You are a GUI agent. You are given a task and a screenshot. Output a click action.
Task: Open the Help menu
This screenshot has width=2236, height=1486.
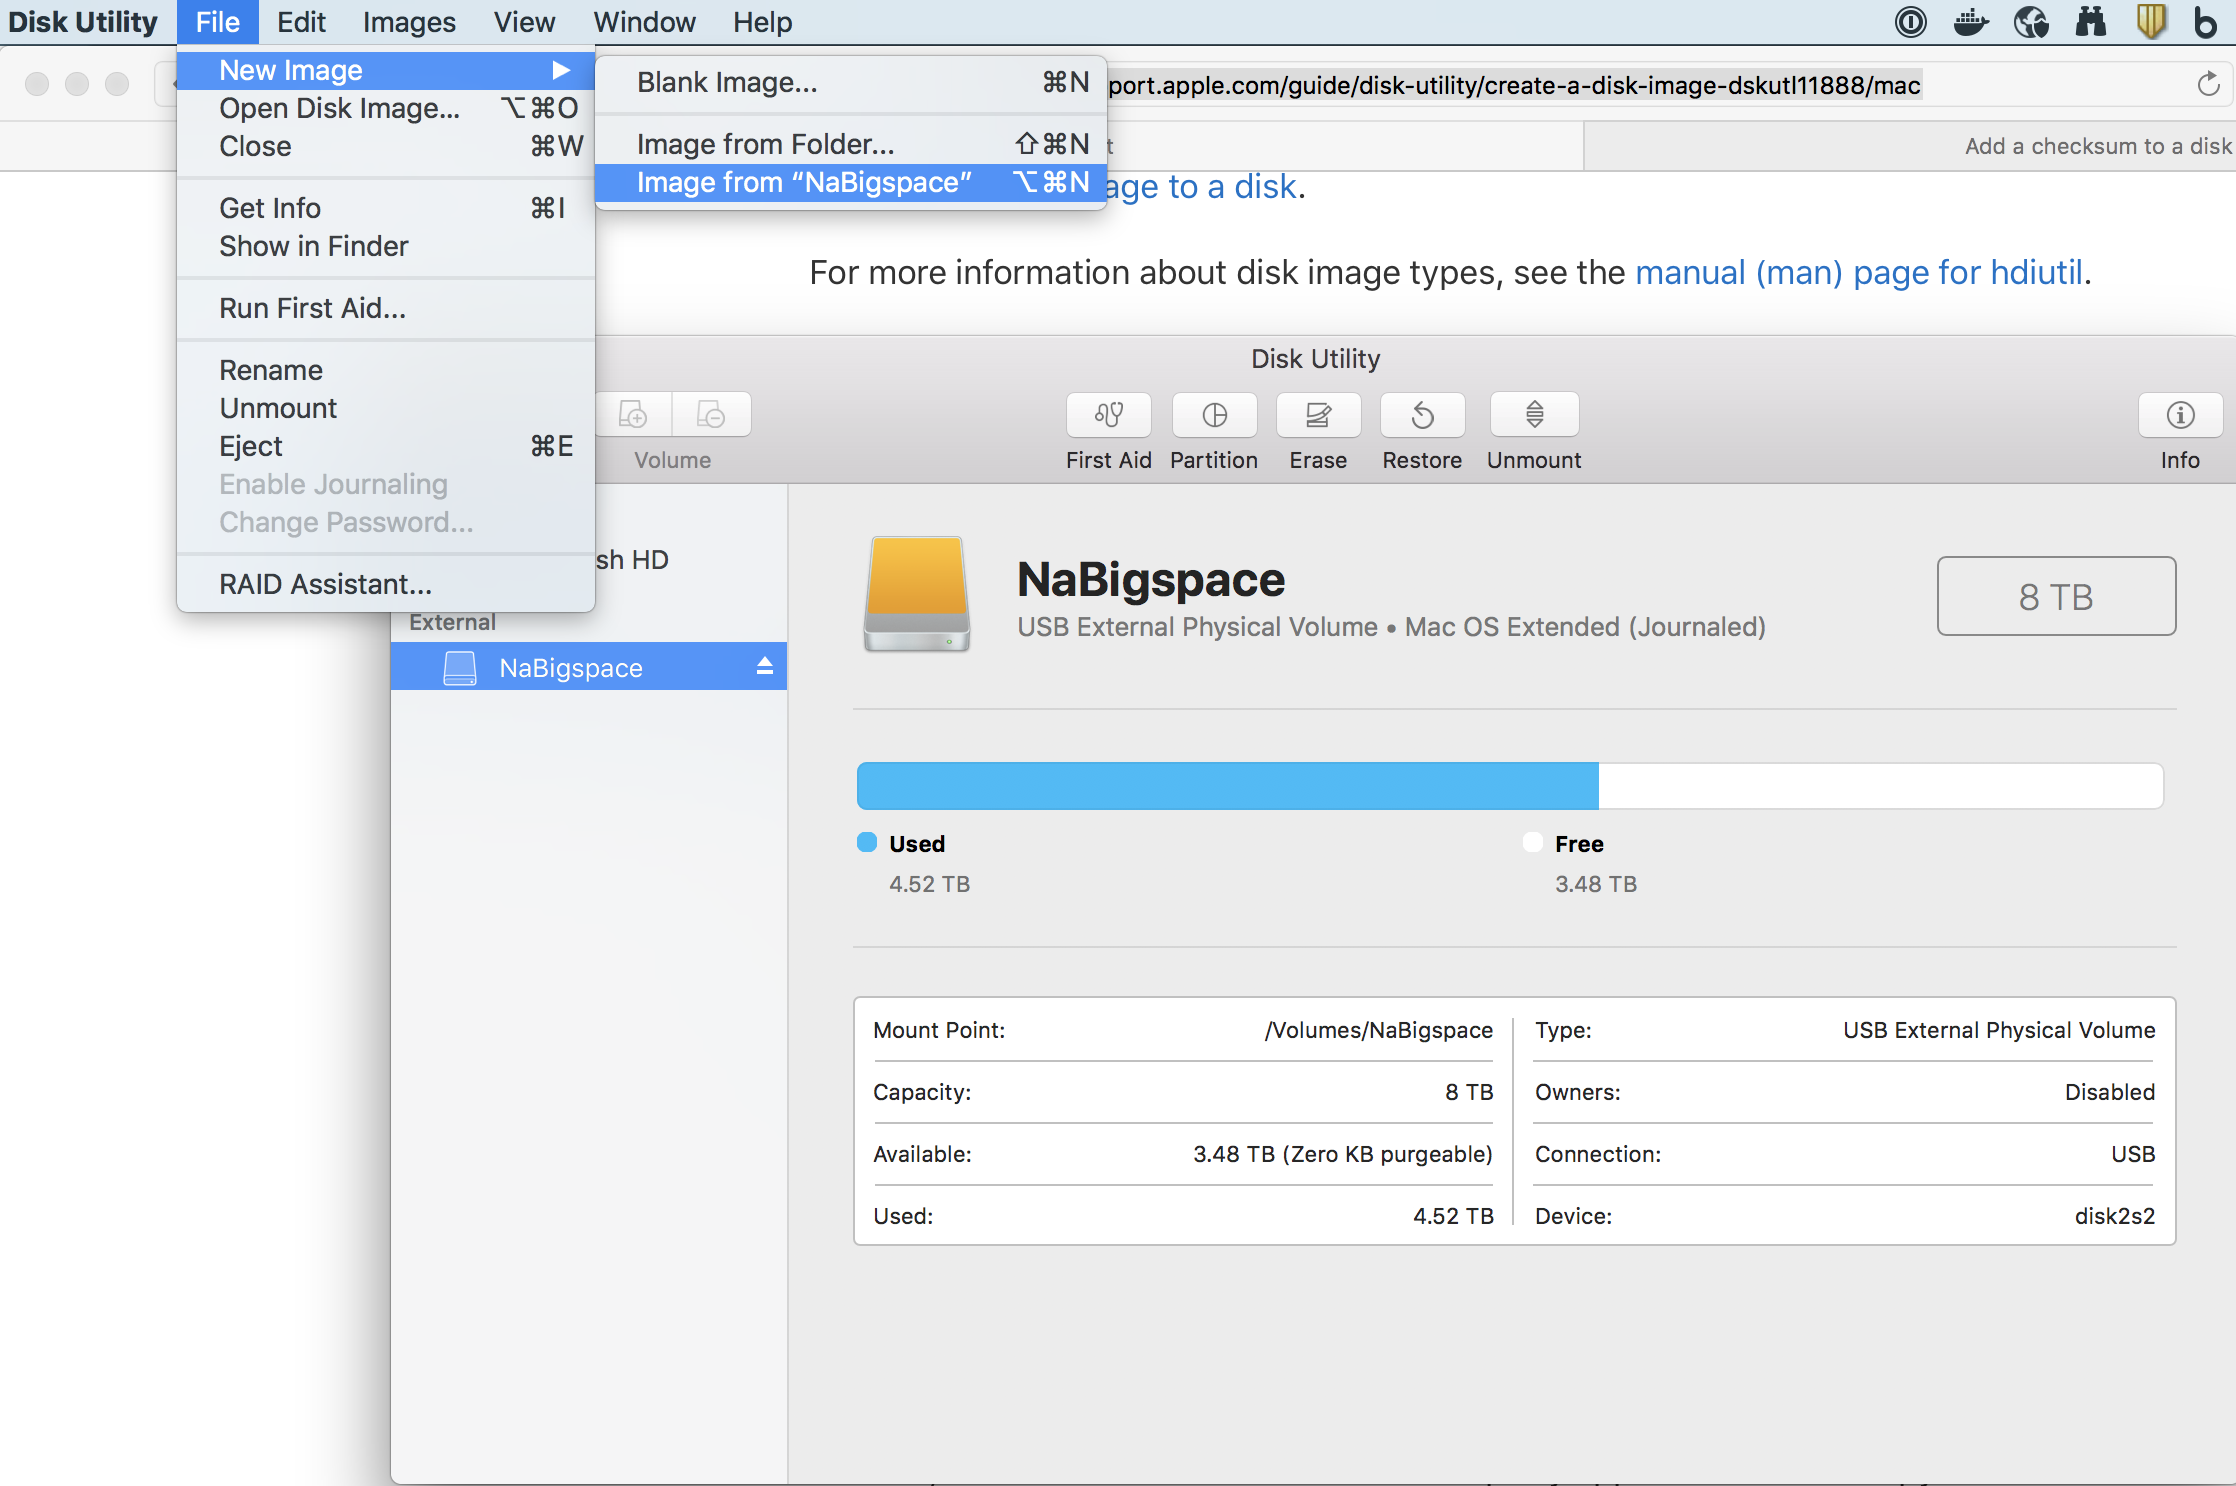click(762, 22)
